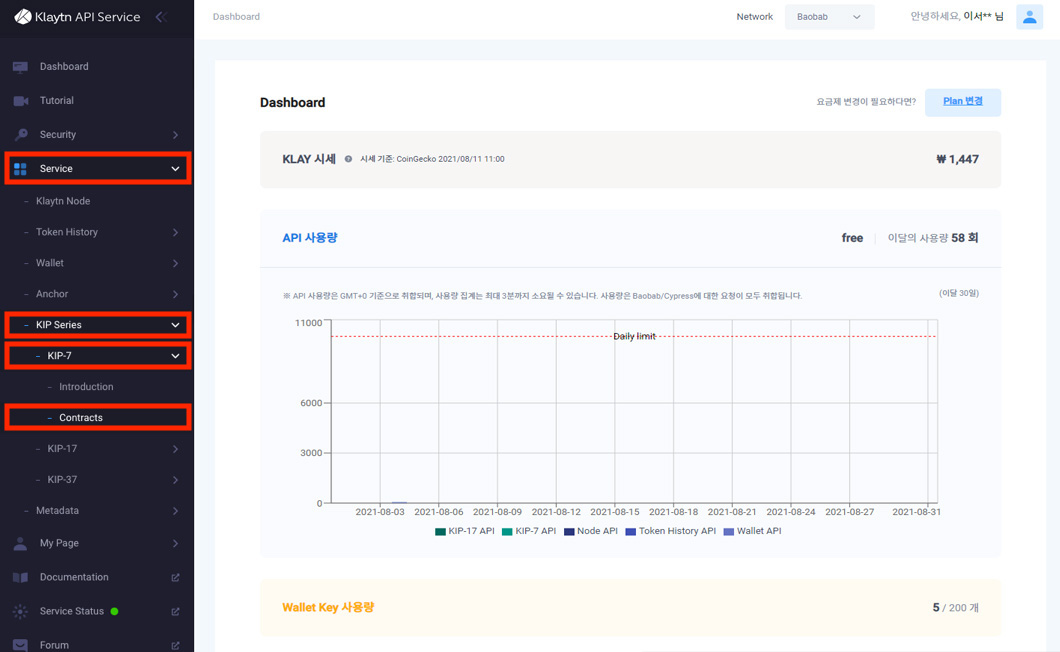Expand the Security submenu chevron

pyautogui.click(x=175, y=135)
